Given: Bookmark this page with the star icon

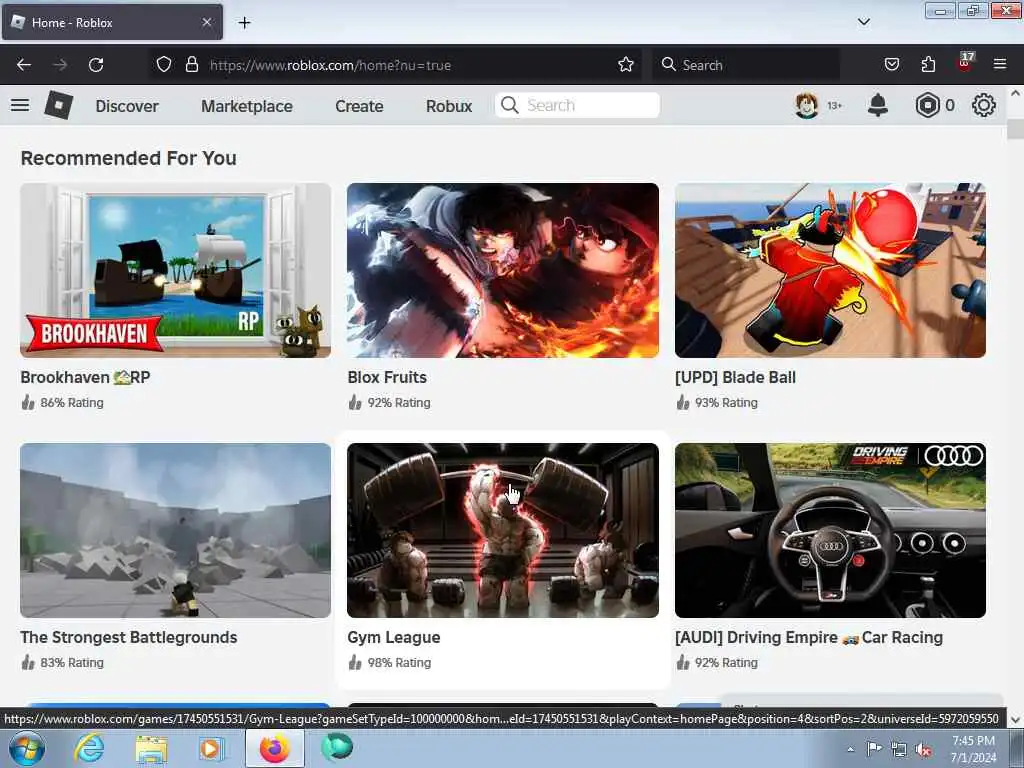Looking at the screenshot, I should coord(626,64).
